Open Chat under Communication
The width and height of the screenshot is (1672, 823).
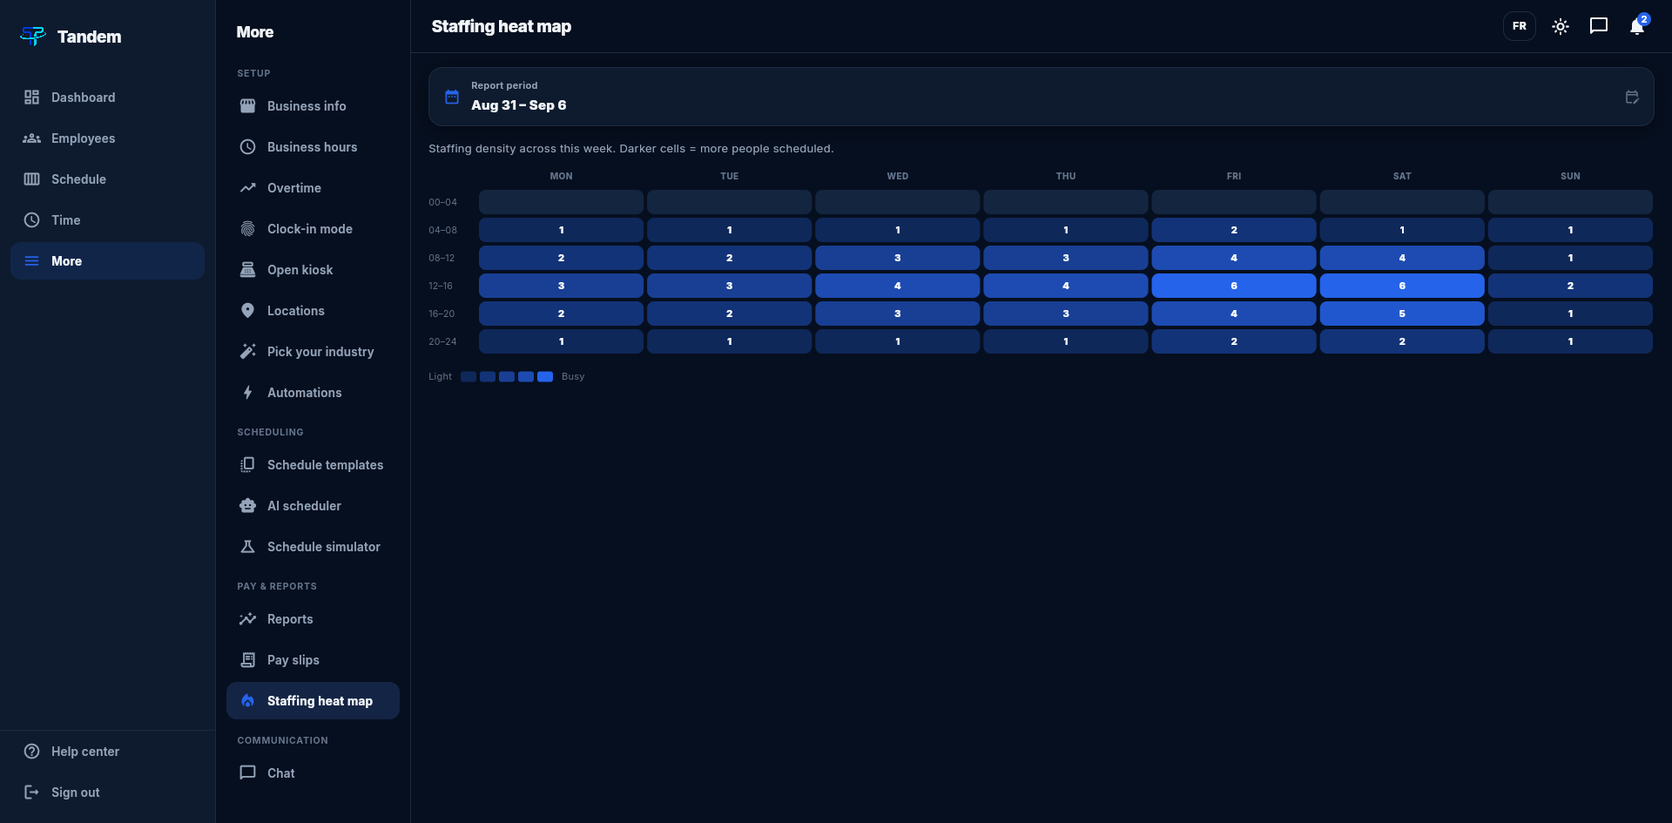[313, 773]
